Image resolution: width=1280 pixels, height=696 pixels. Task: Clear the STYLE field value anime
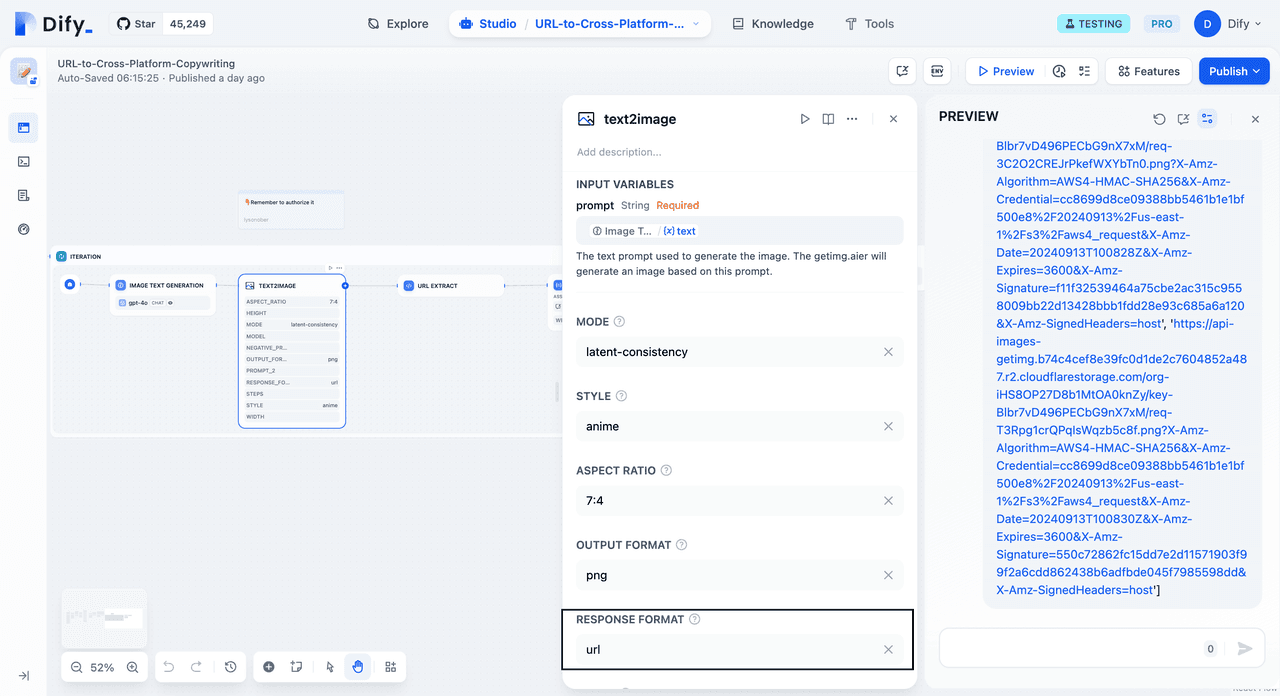[x=888, y=427]
